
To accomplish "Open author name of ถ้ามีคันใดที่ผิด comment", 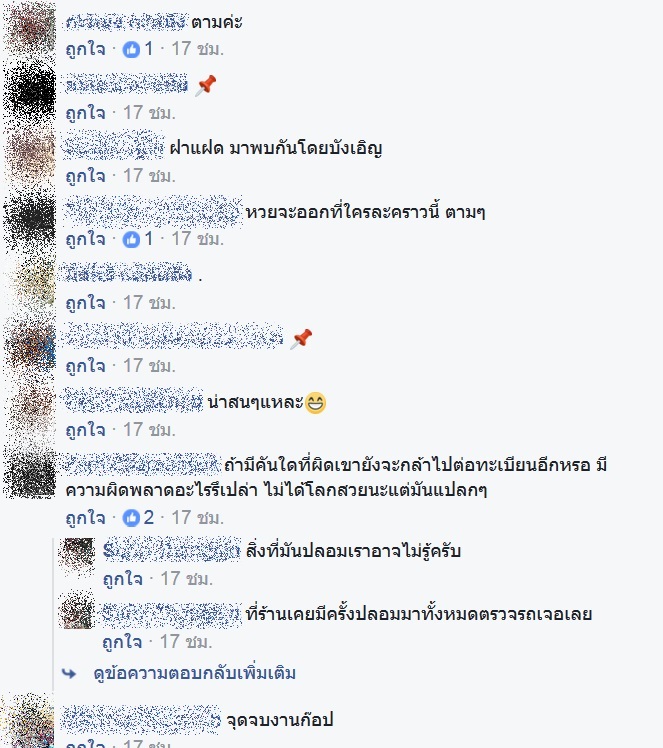I will click(x=142, y=464).
